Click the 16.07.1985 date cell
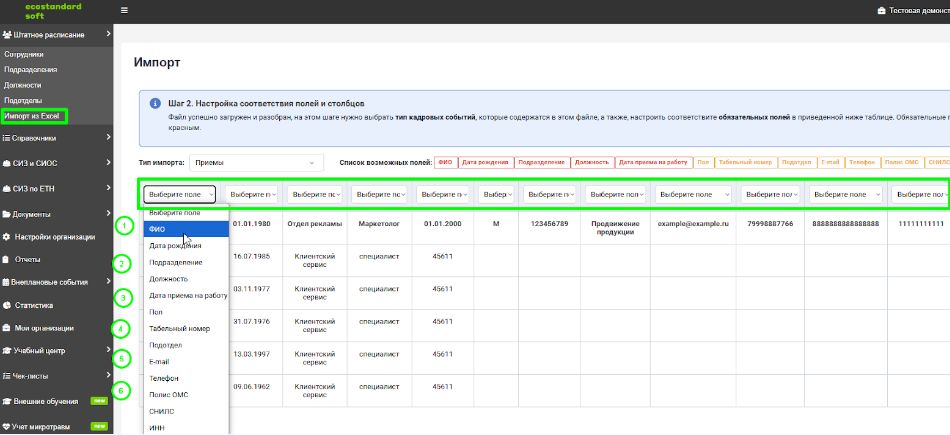 [x=251, y=256]
